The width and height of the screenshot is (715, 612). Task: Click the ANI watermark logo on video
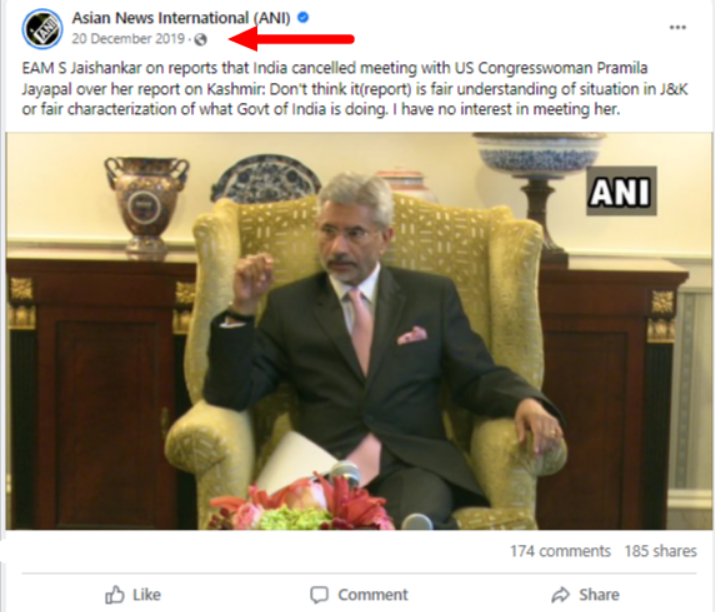(621, 191)
